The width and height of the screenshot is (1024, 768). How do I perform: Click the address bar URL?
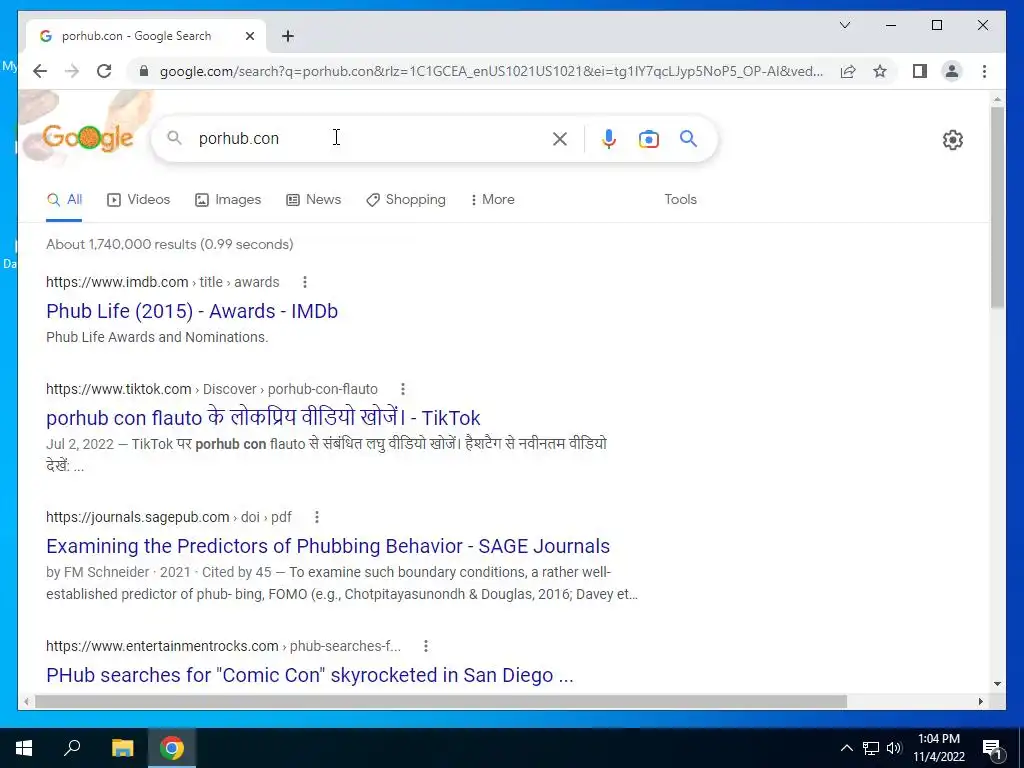(x=491, y=71)
